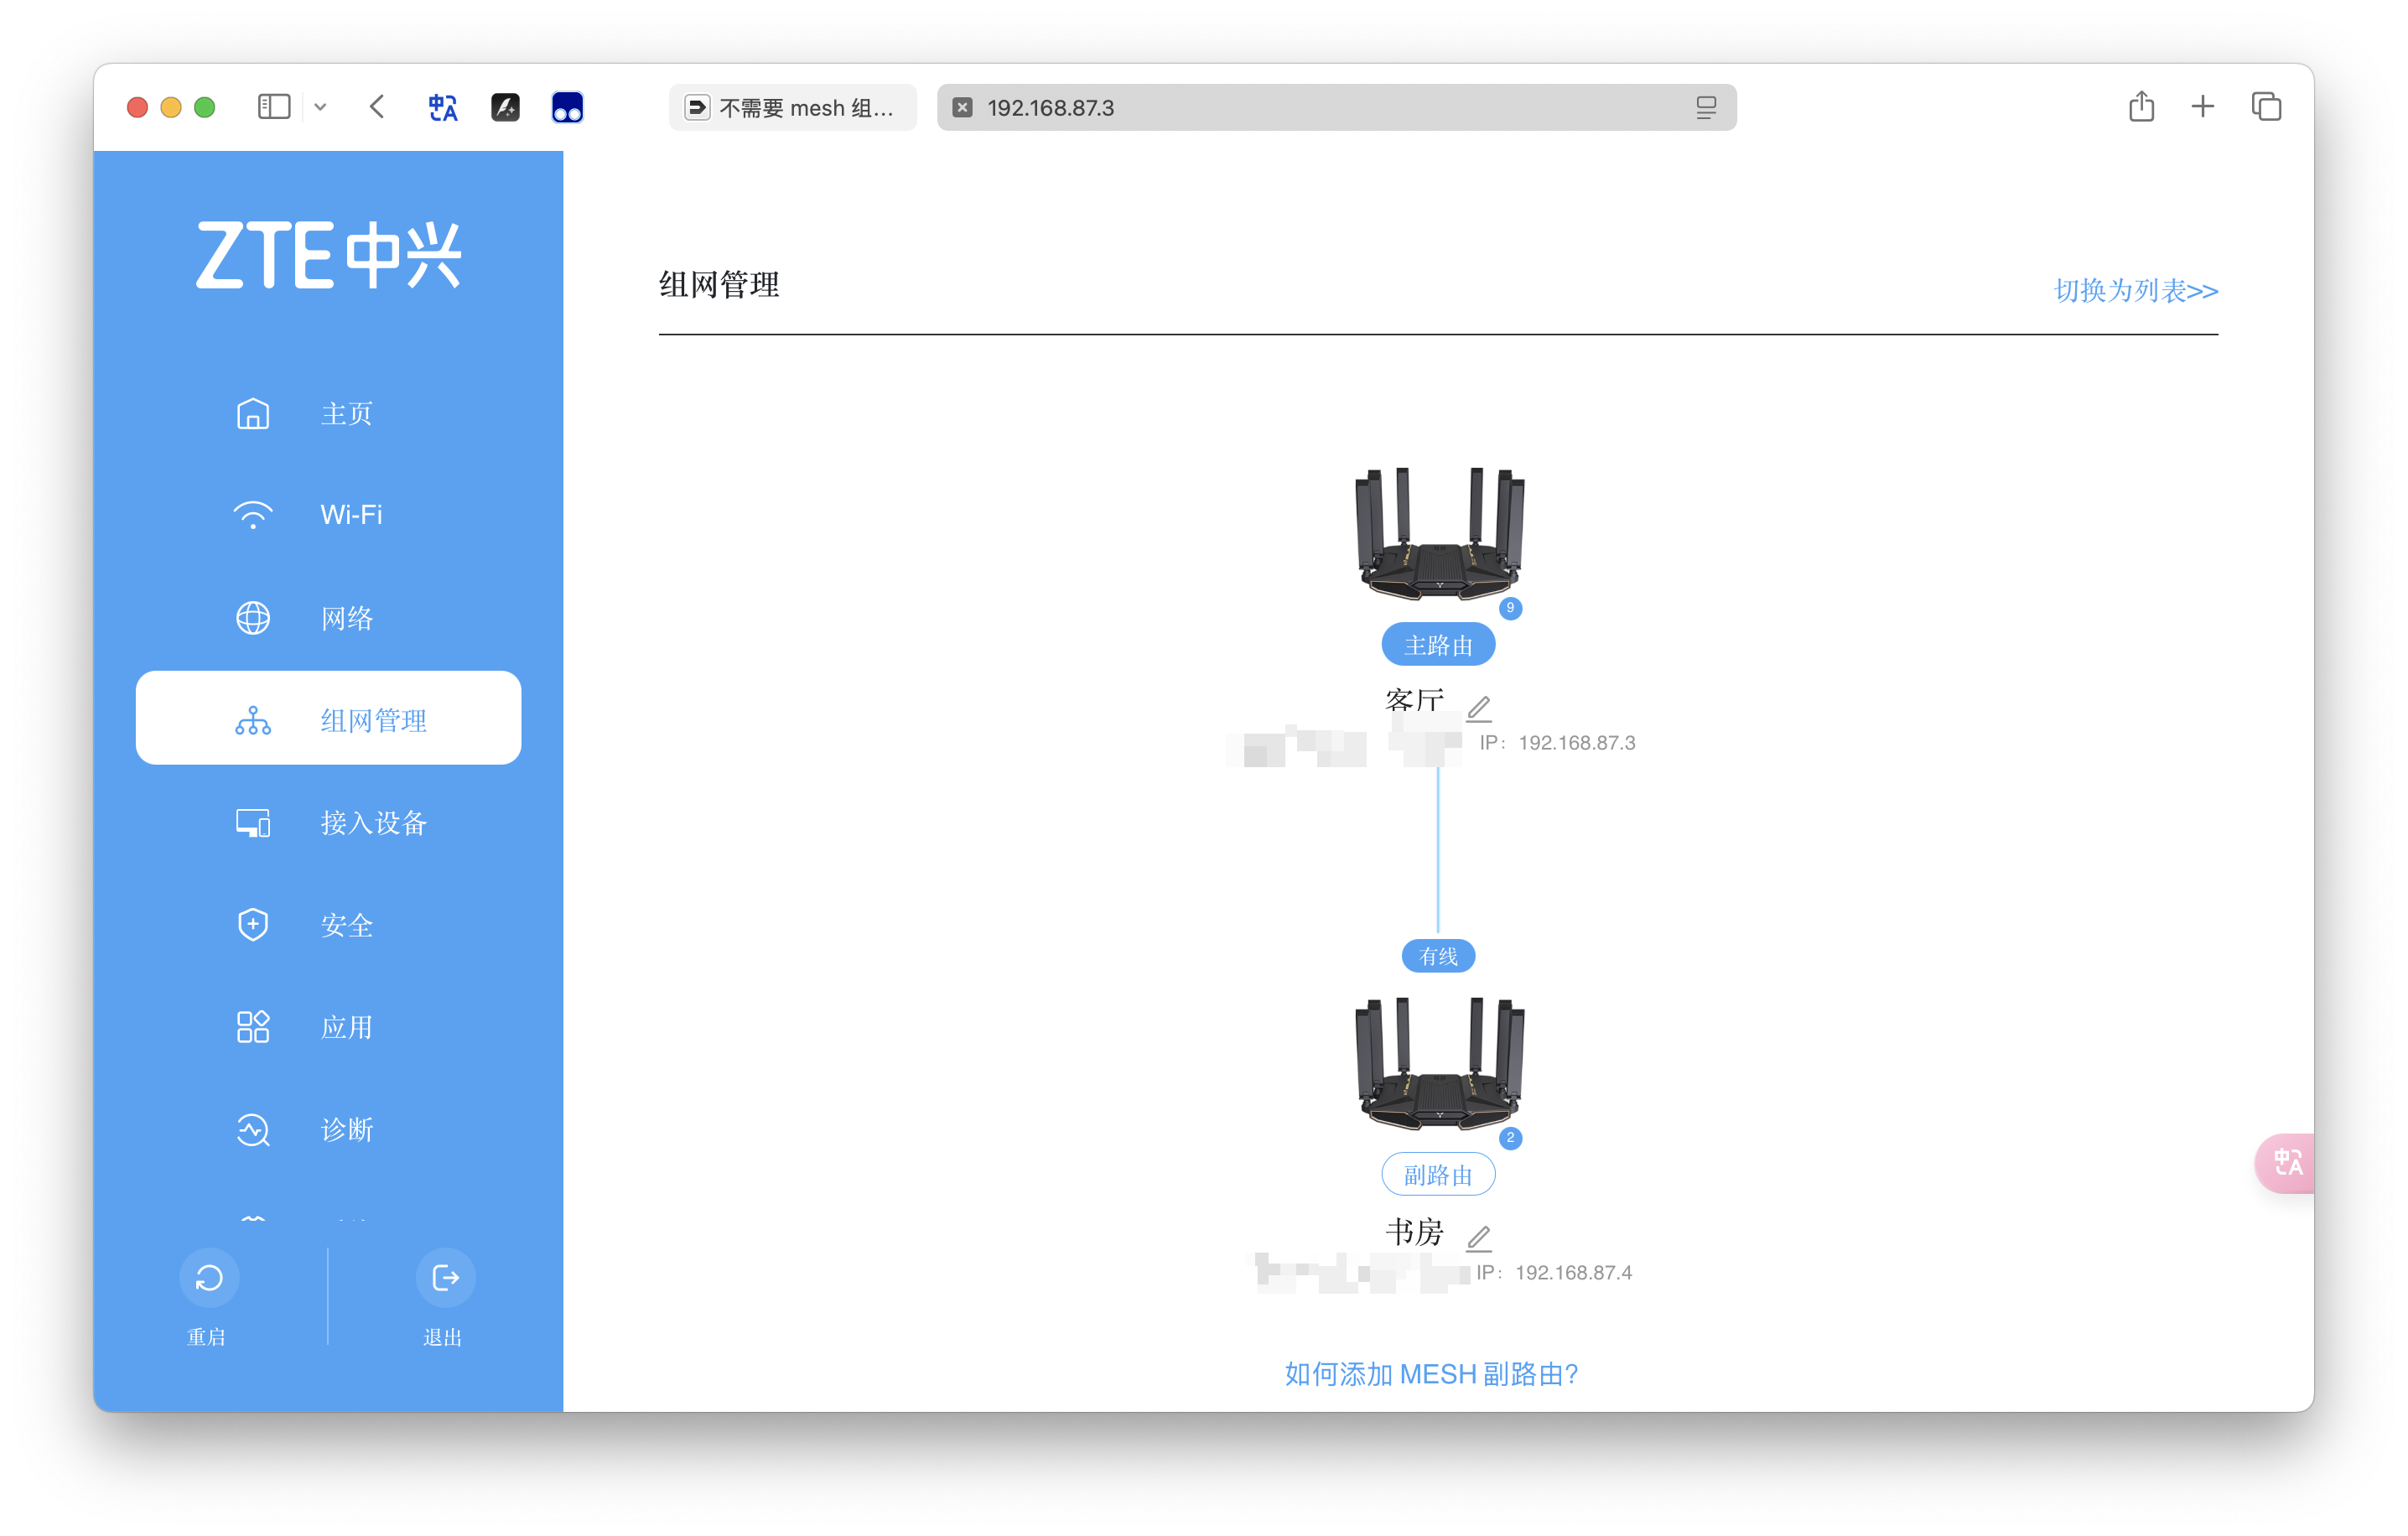Image resolution: width=2408 pixels, height=1536 pixels.
Task: Click the Safari share icon
Action: 2141,107
